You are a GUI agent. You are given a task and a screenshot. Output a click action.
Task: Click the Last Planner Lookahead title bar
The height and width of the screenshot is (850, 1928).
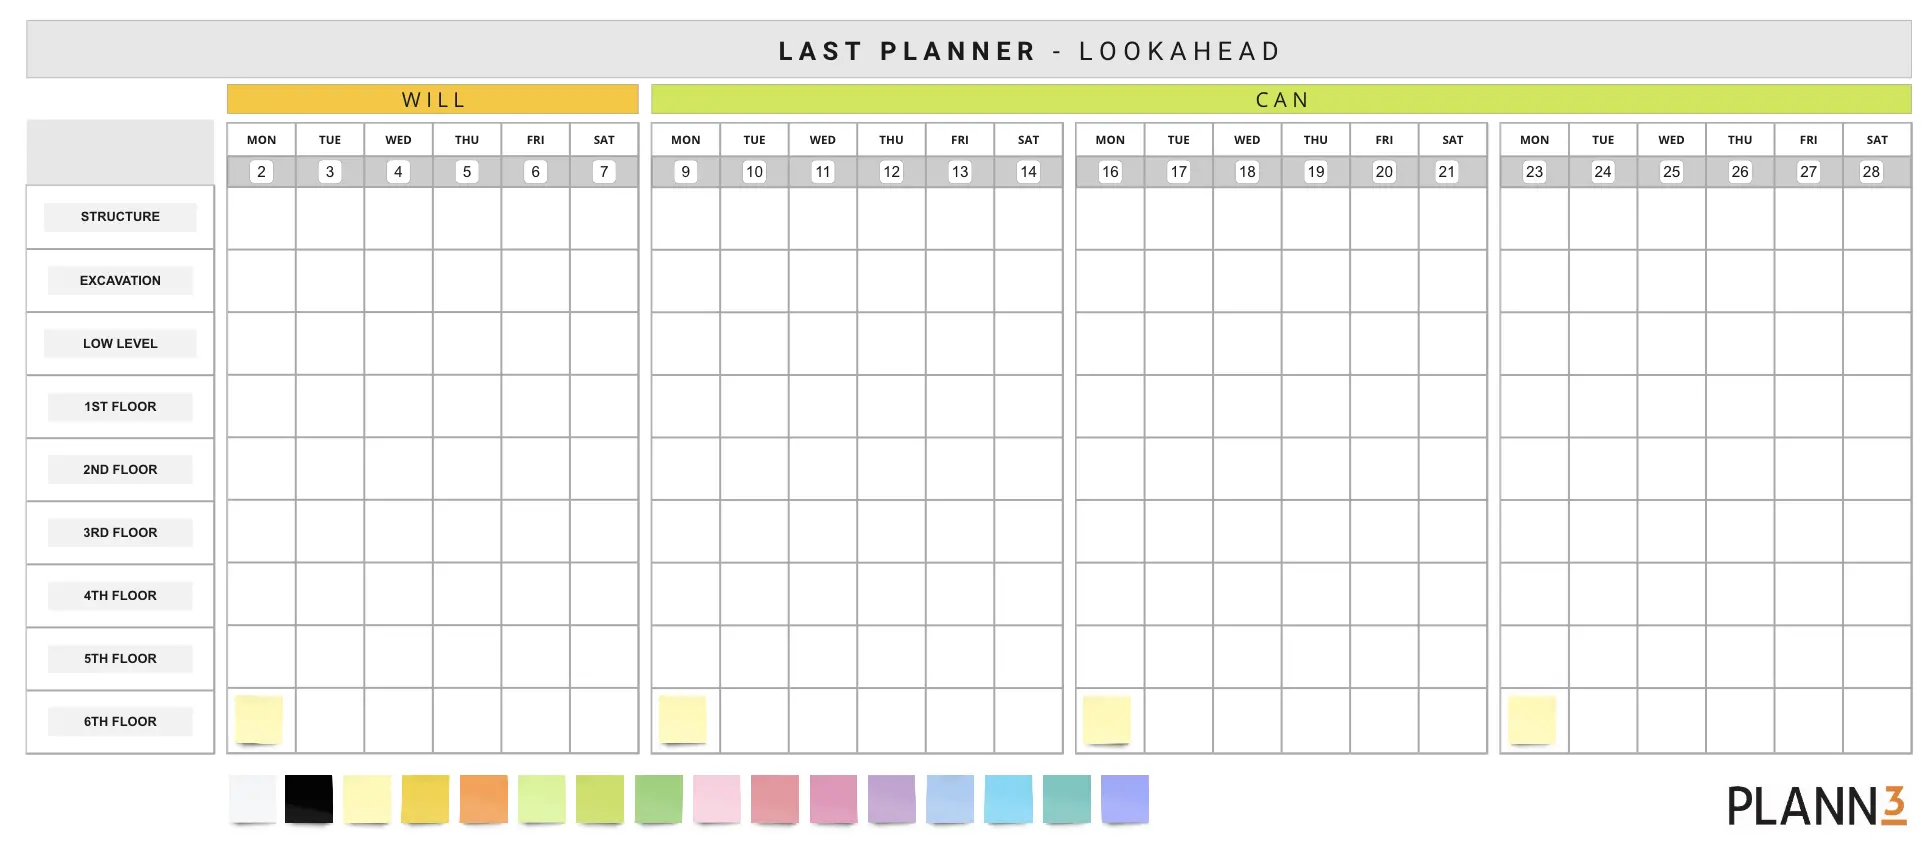[x=968, y=51]
